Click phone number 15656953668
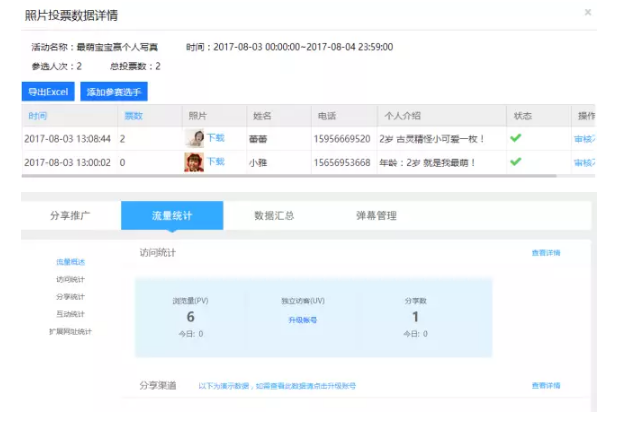Image resolution: width=617 pixels, height=424 pixels. tap(342, 162)
